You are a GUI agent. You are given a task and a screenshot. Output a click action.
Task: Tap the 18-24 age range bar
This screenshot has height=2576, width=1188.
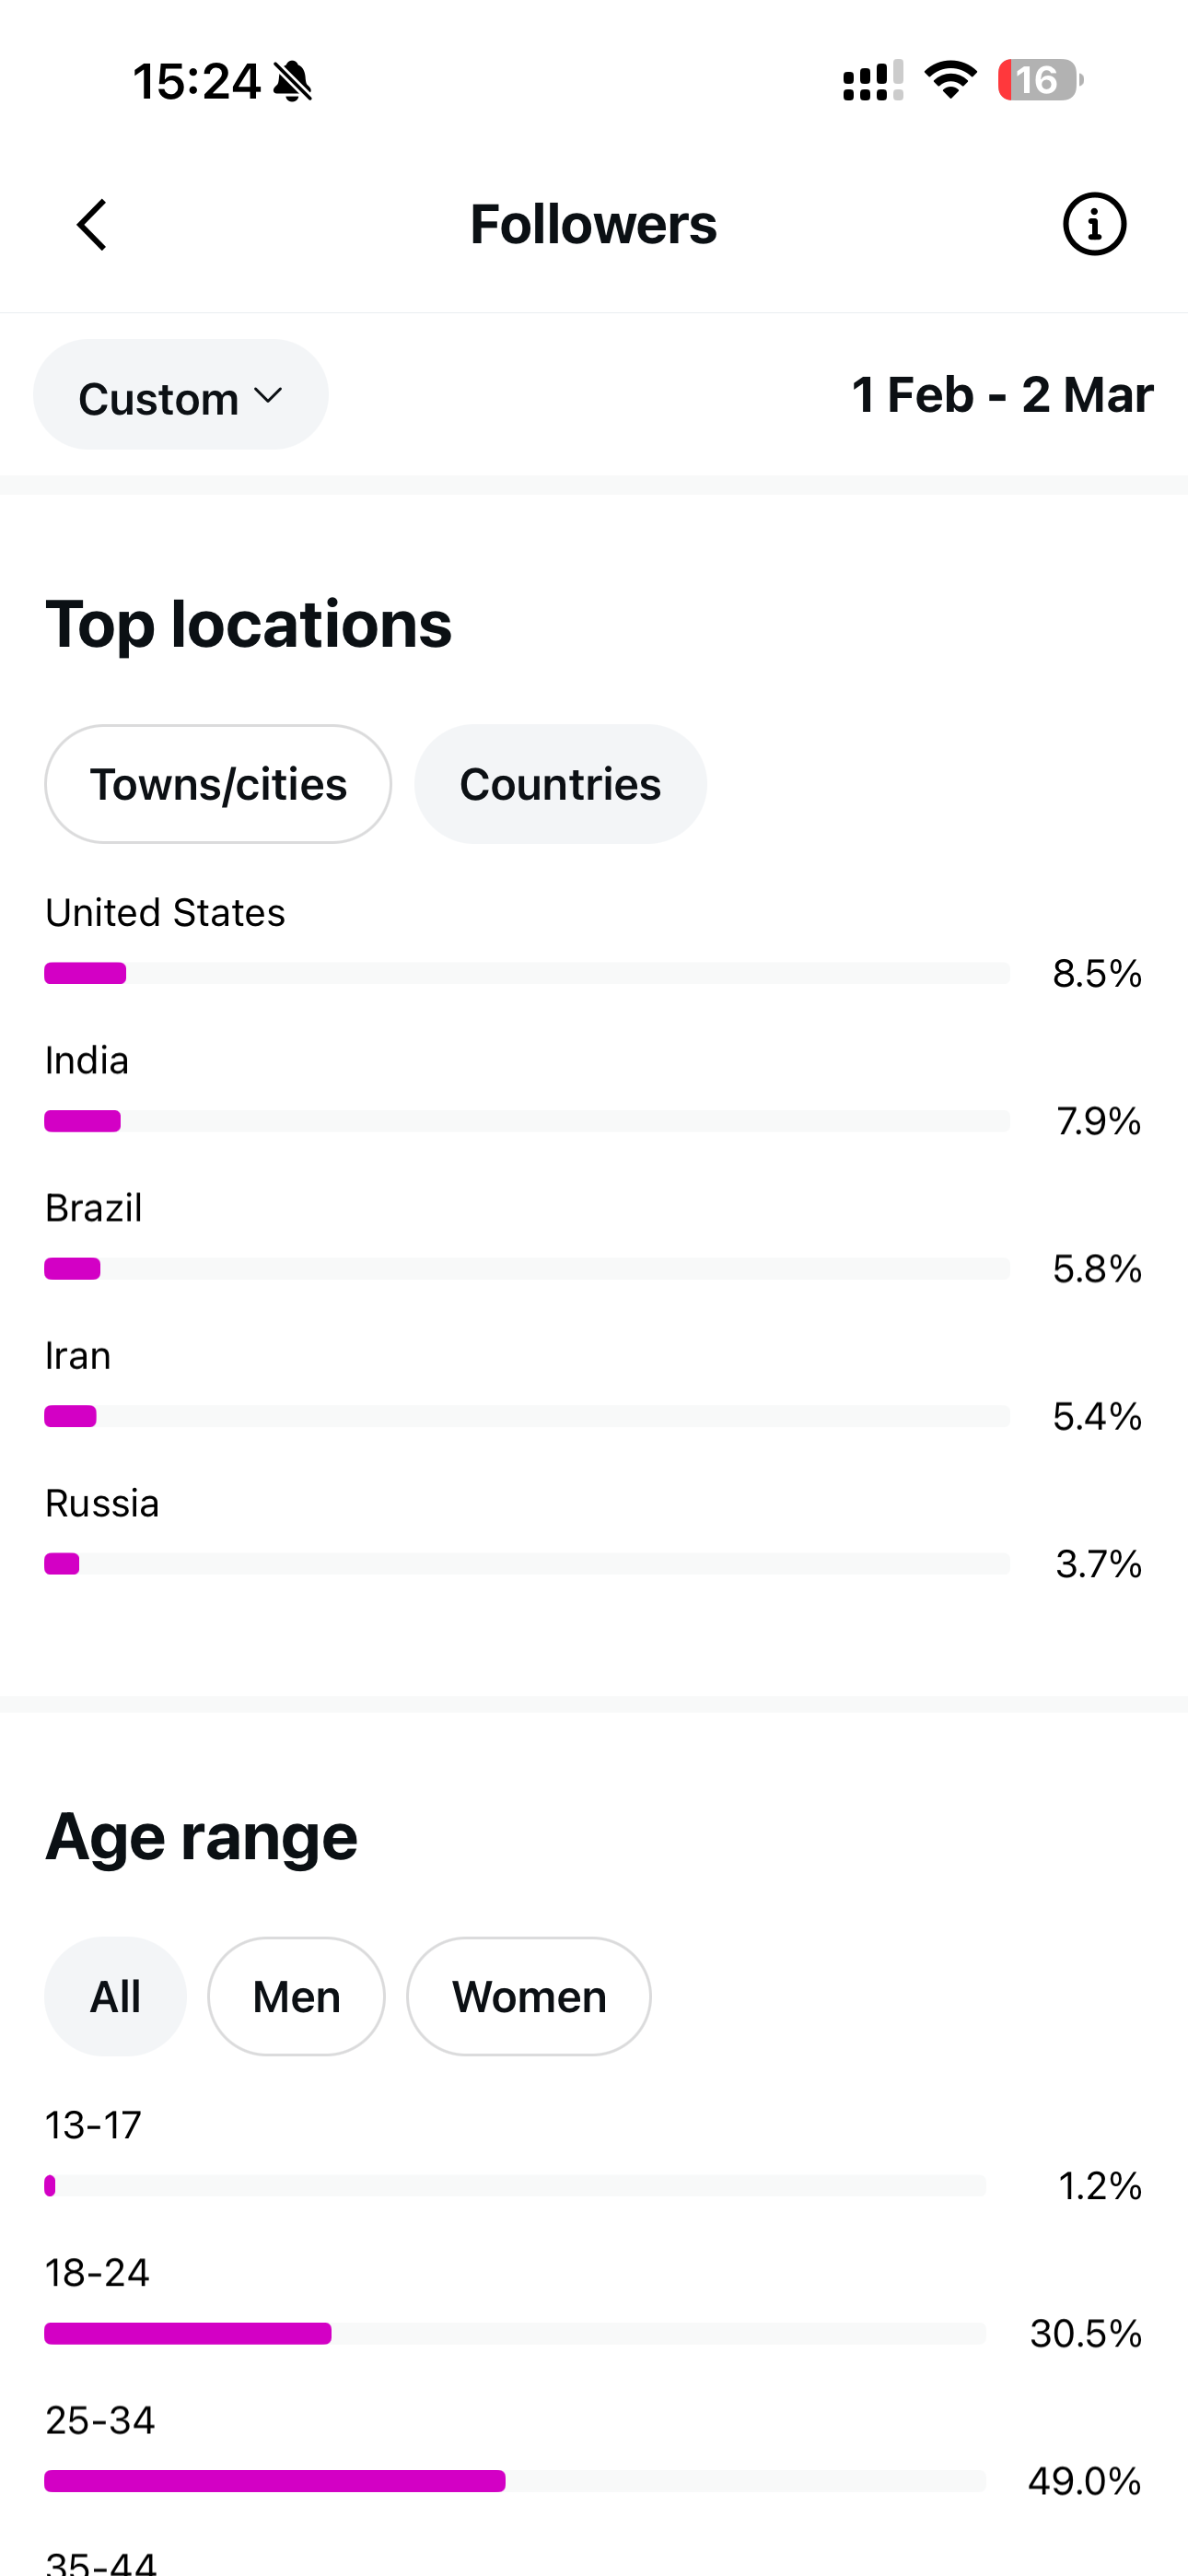click(514, 2333)
